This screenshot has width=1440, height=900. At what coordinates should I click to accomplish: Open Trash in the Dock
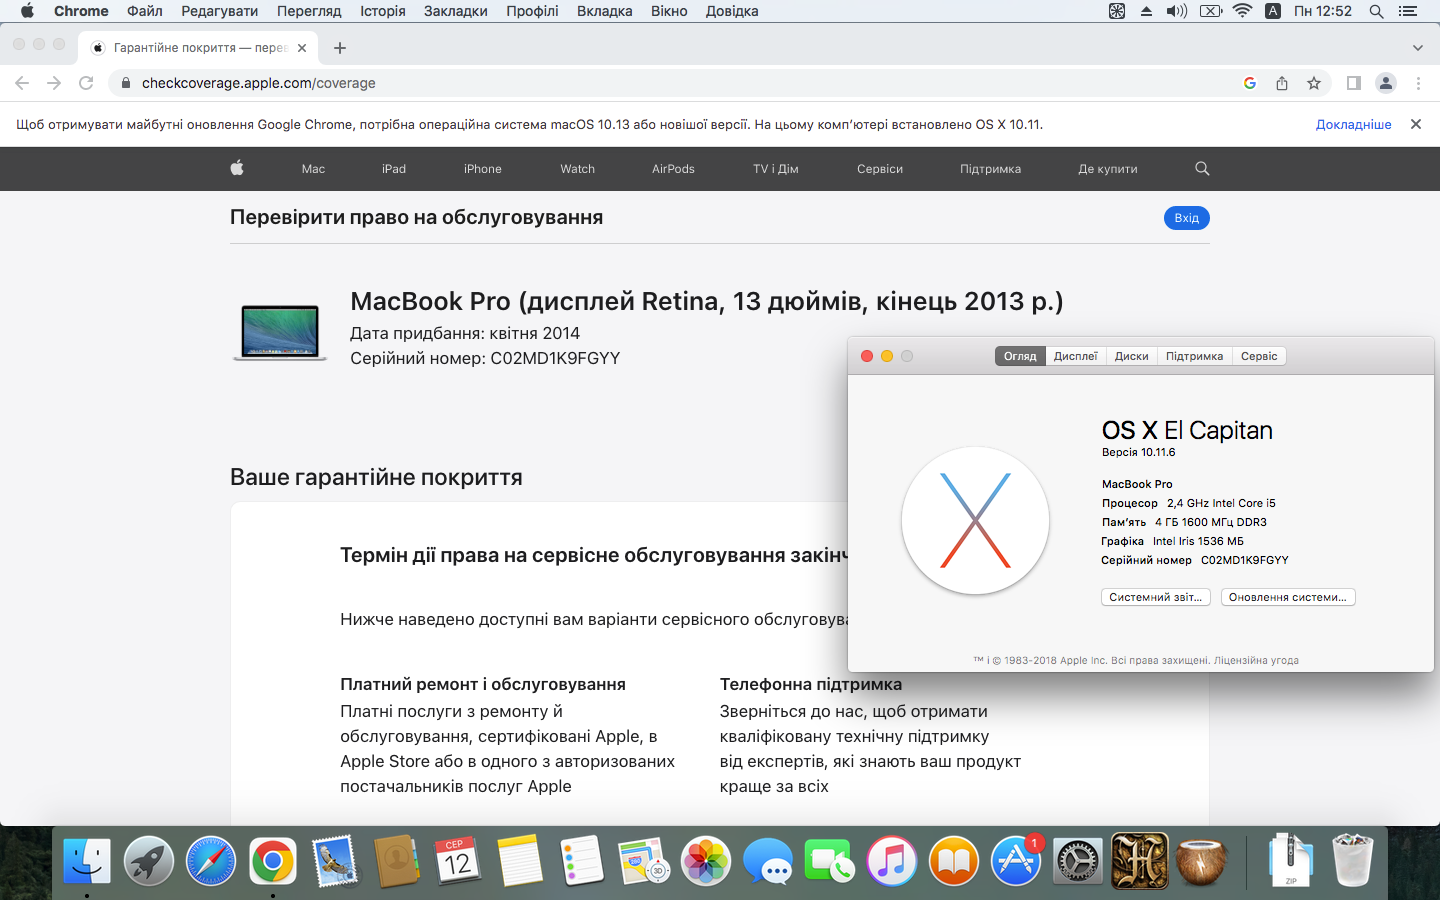1353,861
